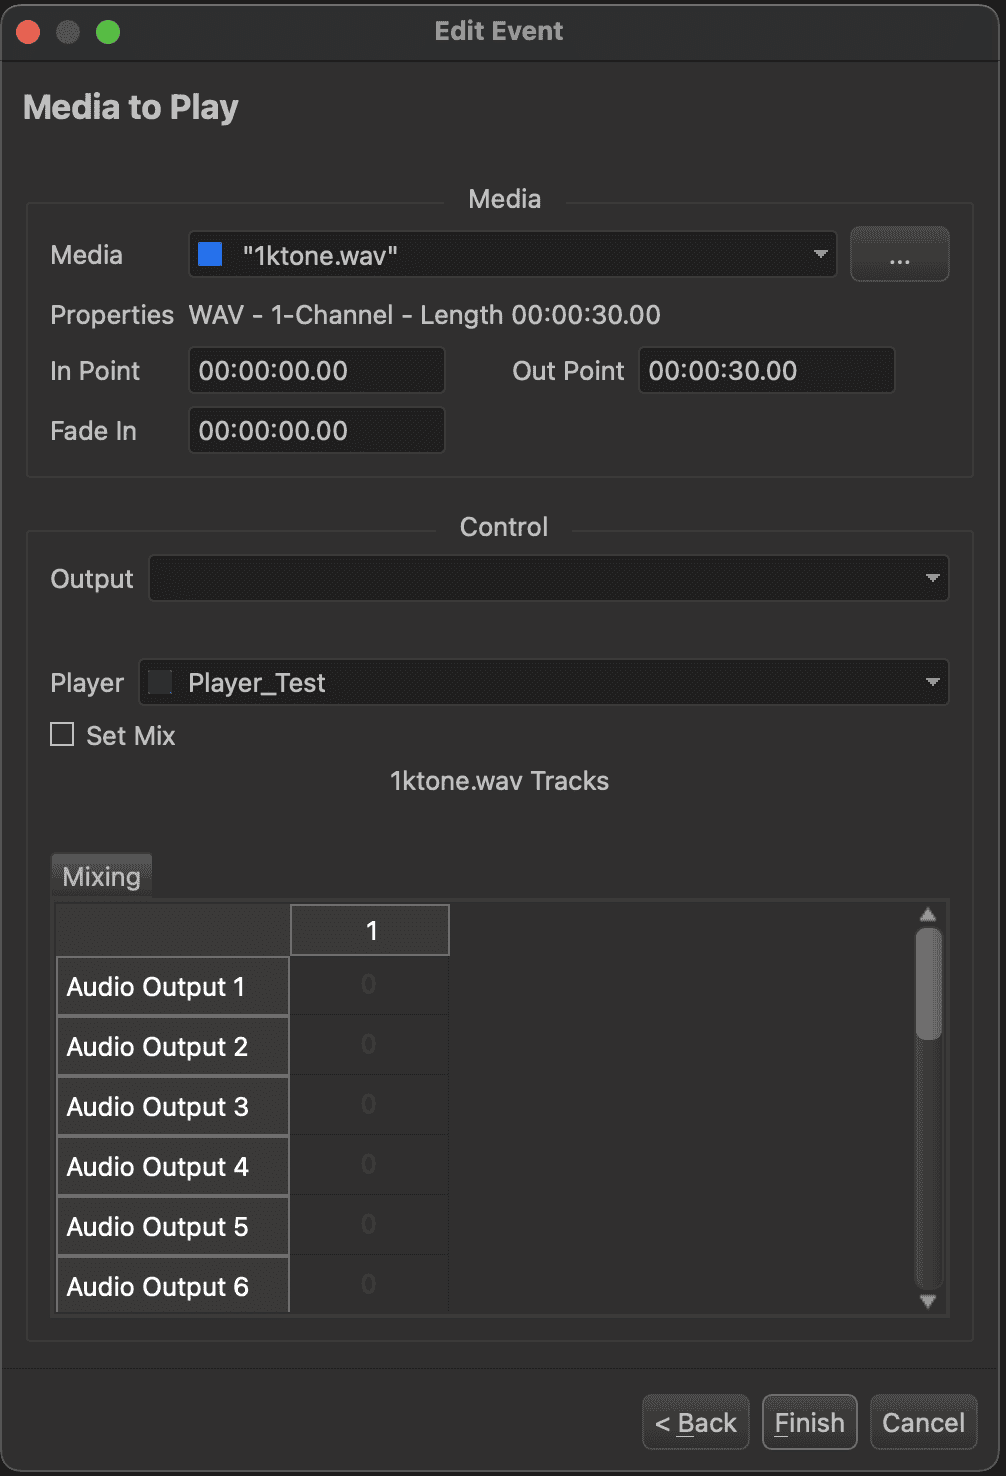The image size is (1006, 1476).
Task: Click the Fade In time field
Action: pyautogui.click(x=316, y=431)
